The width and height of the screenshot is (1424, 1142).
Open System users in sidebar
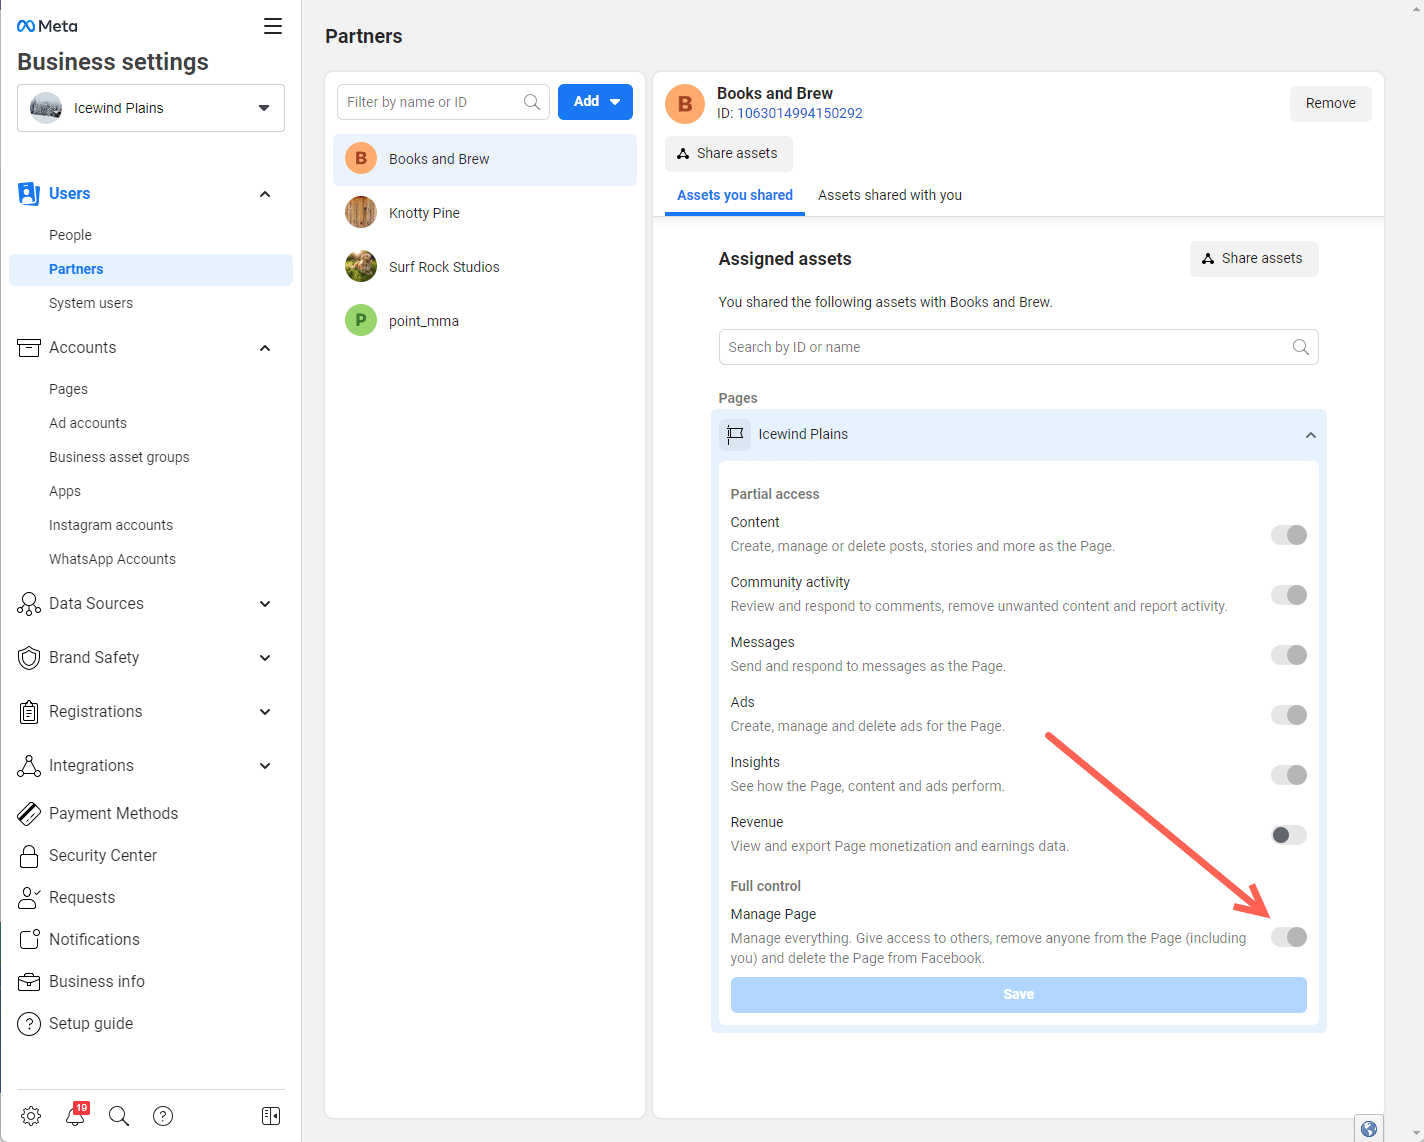pyautogui.click(x=91, y=303)
